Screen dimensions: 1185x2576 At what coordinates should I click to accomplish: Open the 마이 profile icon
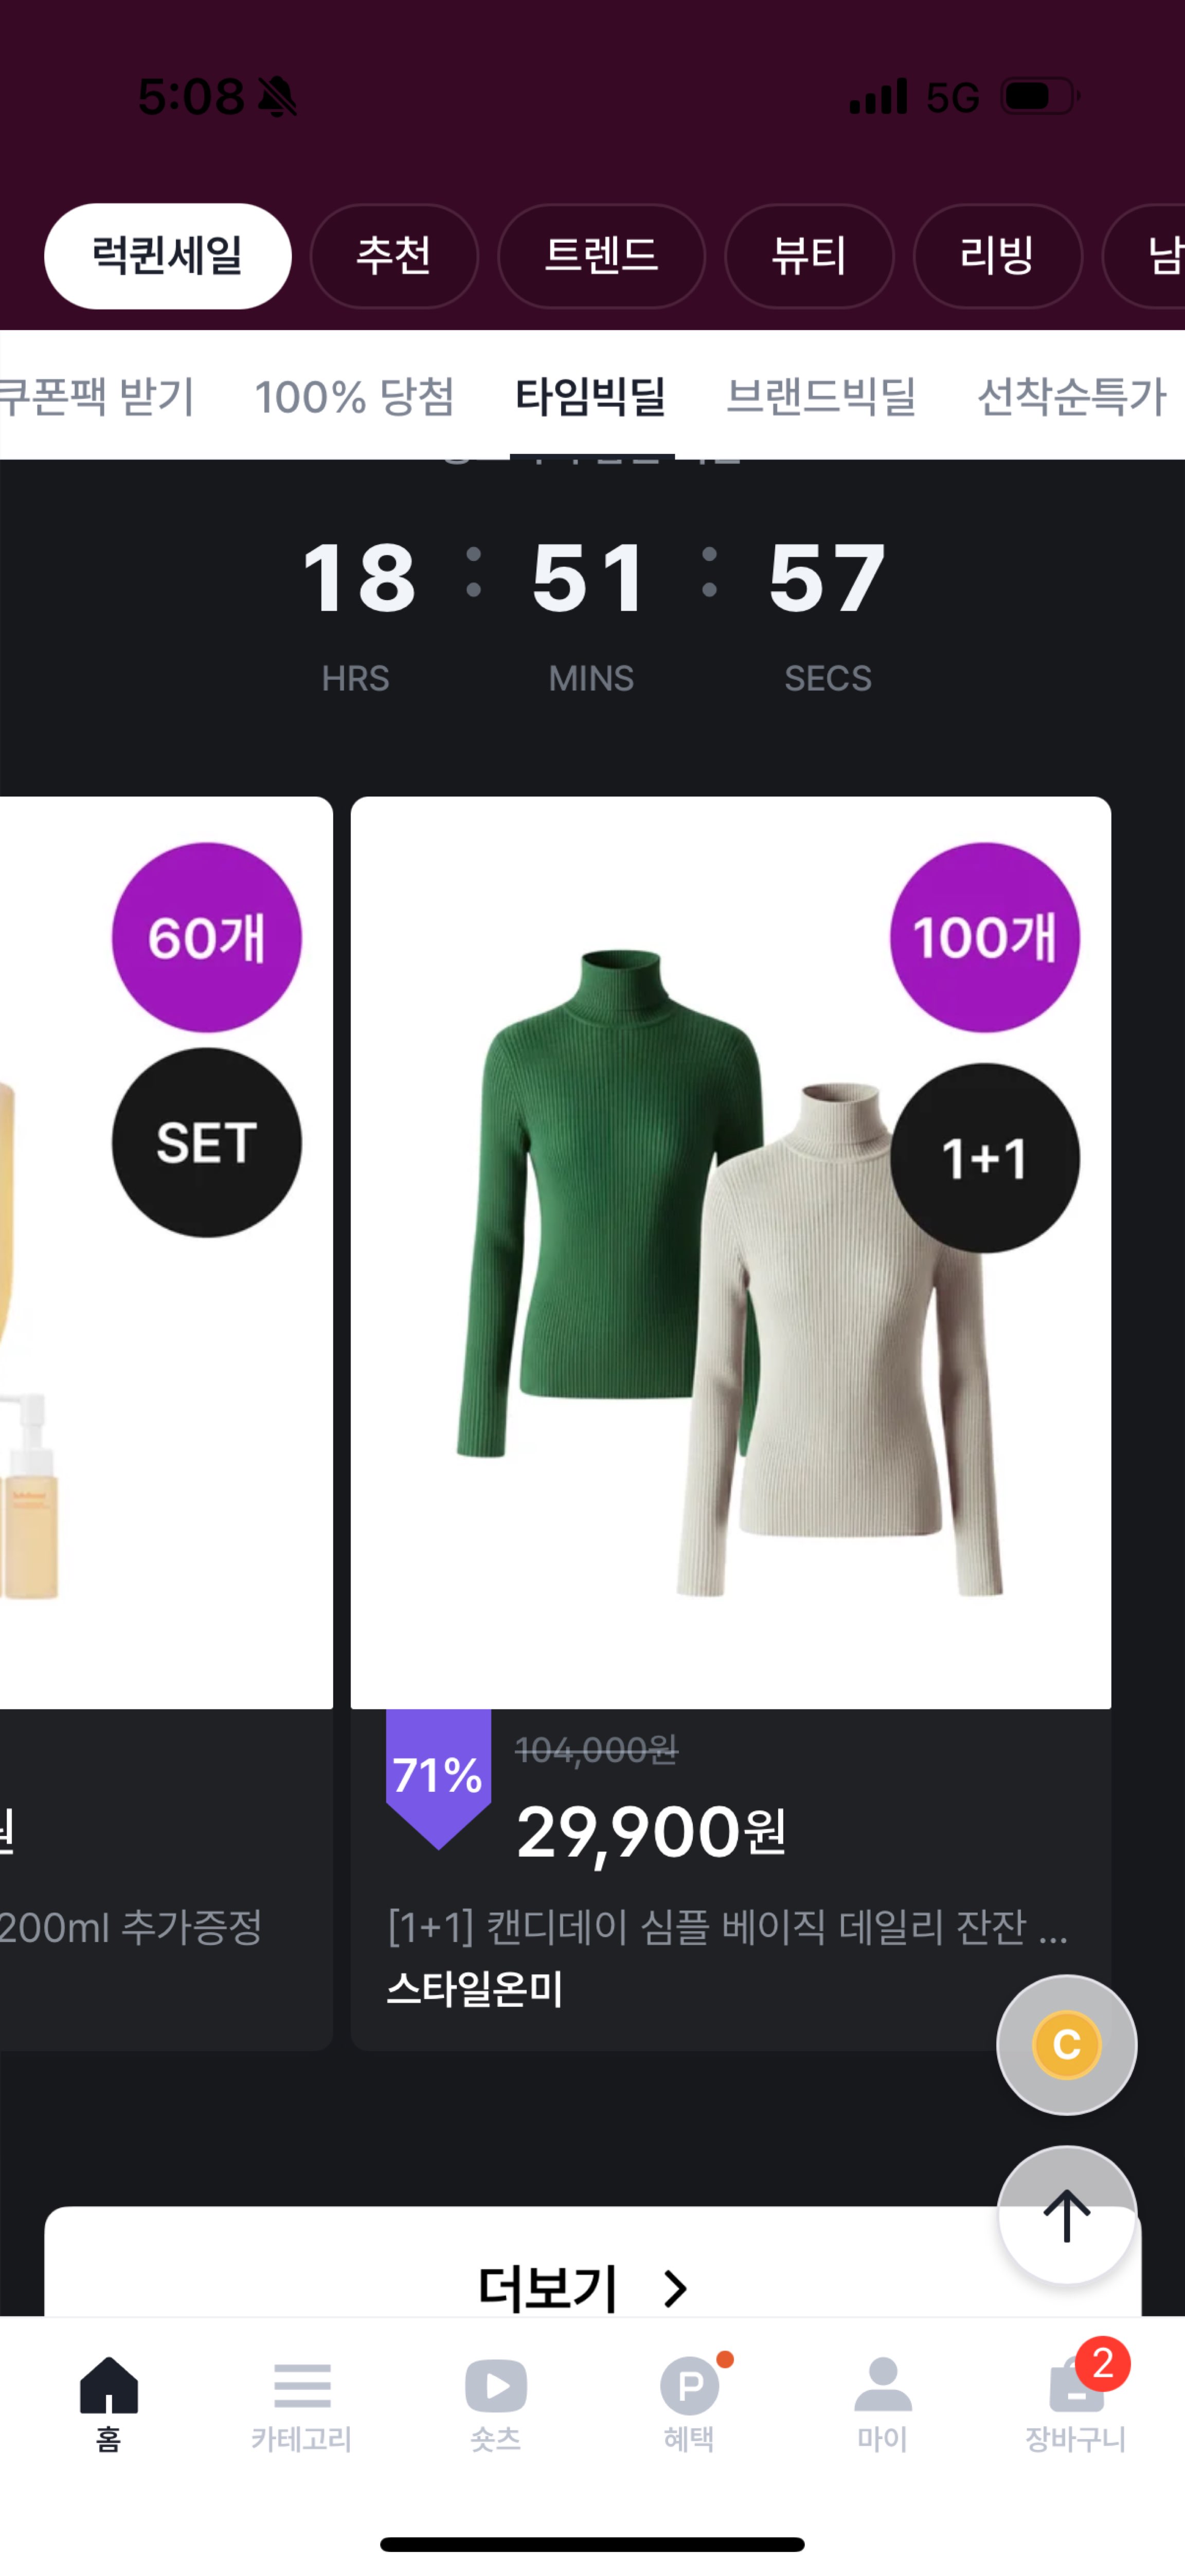pyautogui.click(x=883, y=2385)
